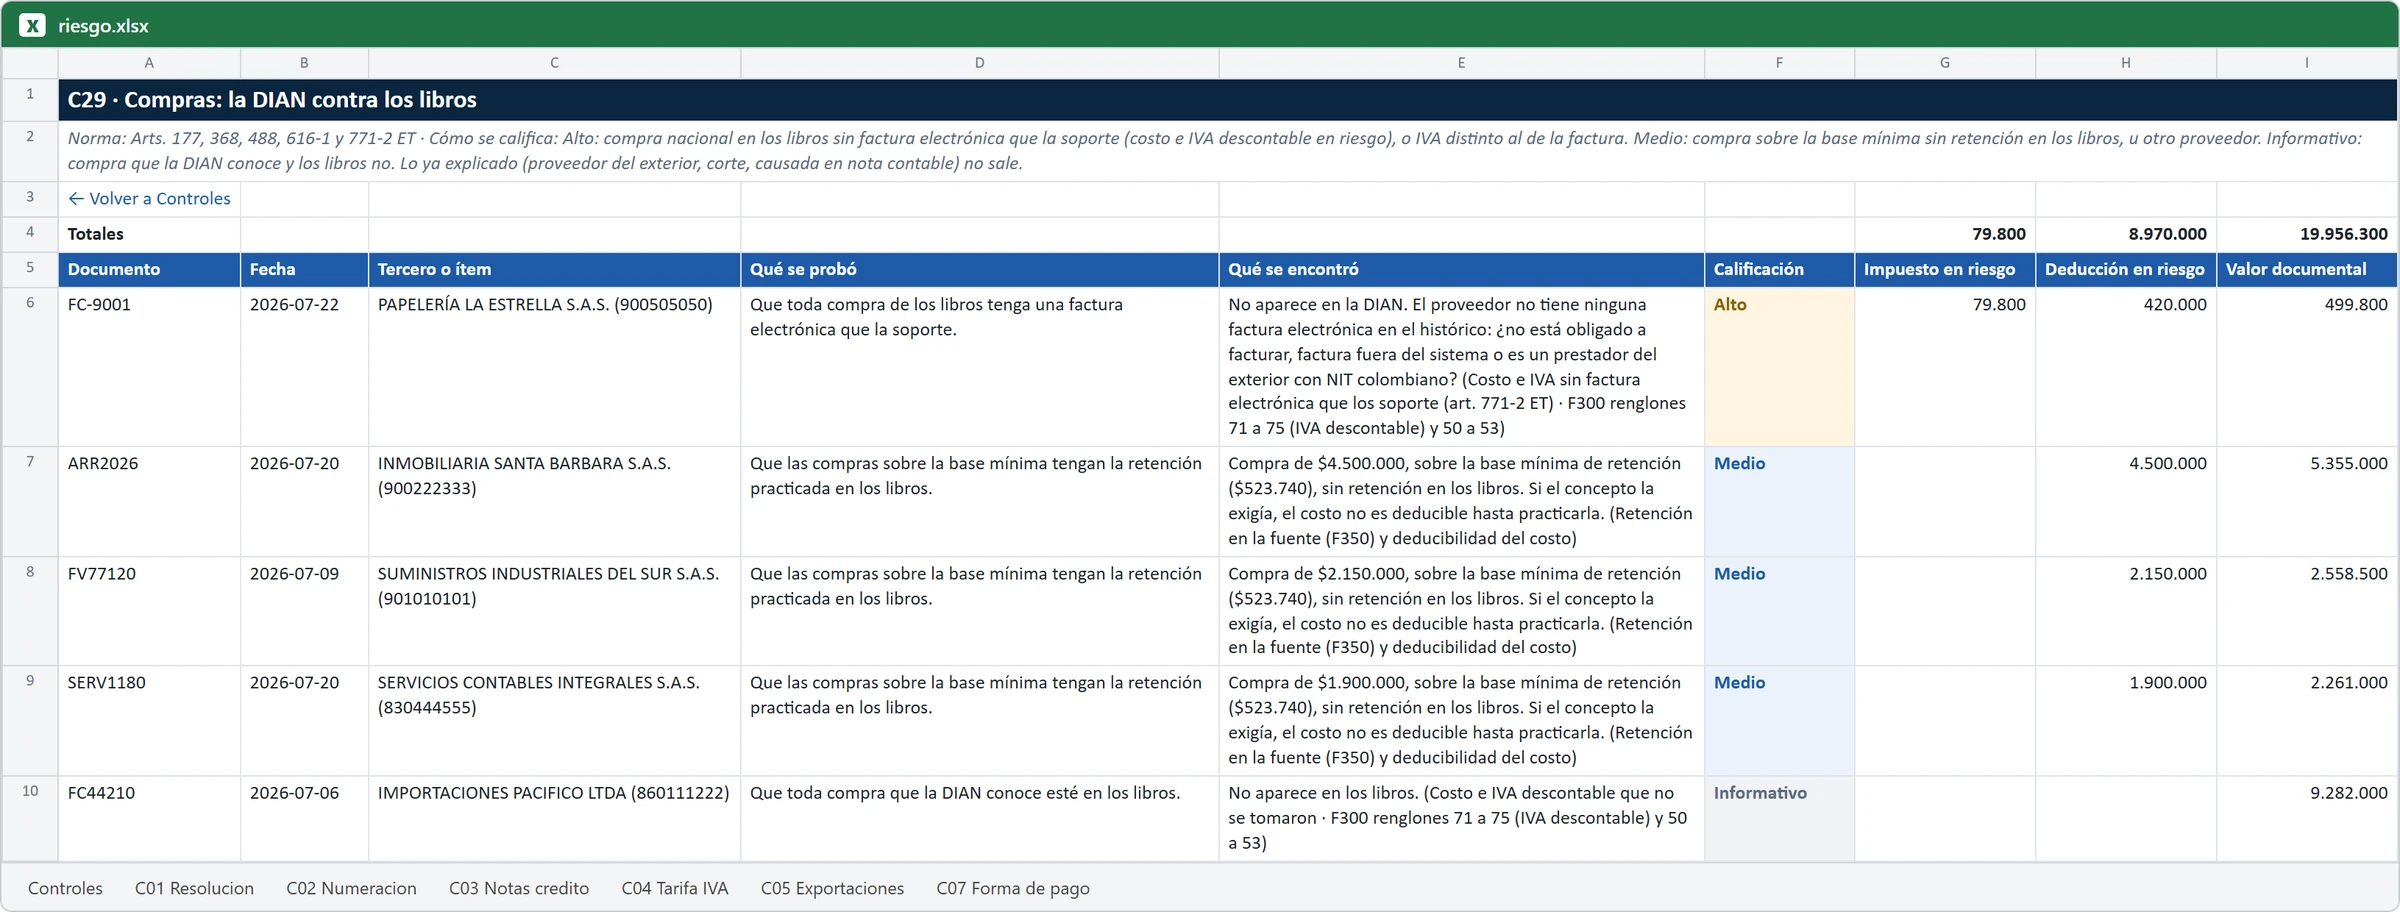Screen dimensions: 2400x912
Task: Select the C04 Tarifa IVA tab
Action: [675, 888]
